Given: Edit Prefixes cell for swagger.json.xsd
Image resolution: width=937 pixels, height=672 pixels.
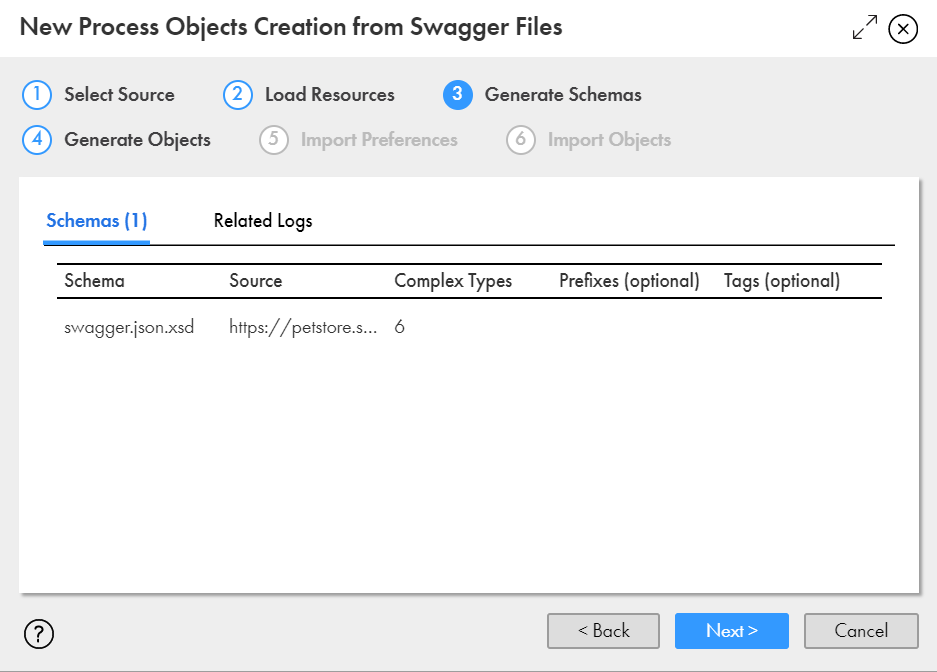Looking at the screenshot, I should [635, 327].
